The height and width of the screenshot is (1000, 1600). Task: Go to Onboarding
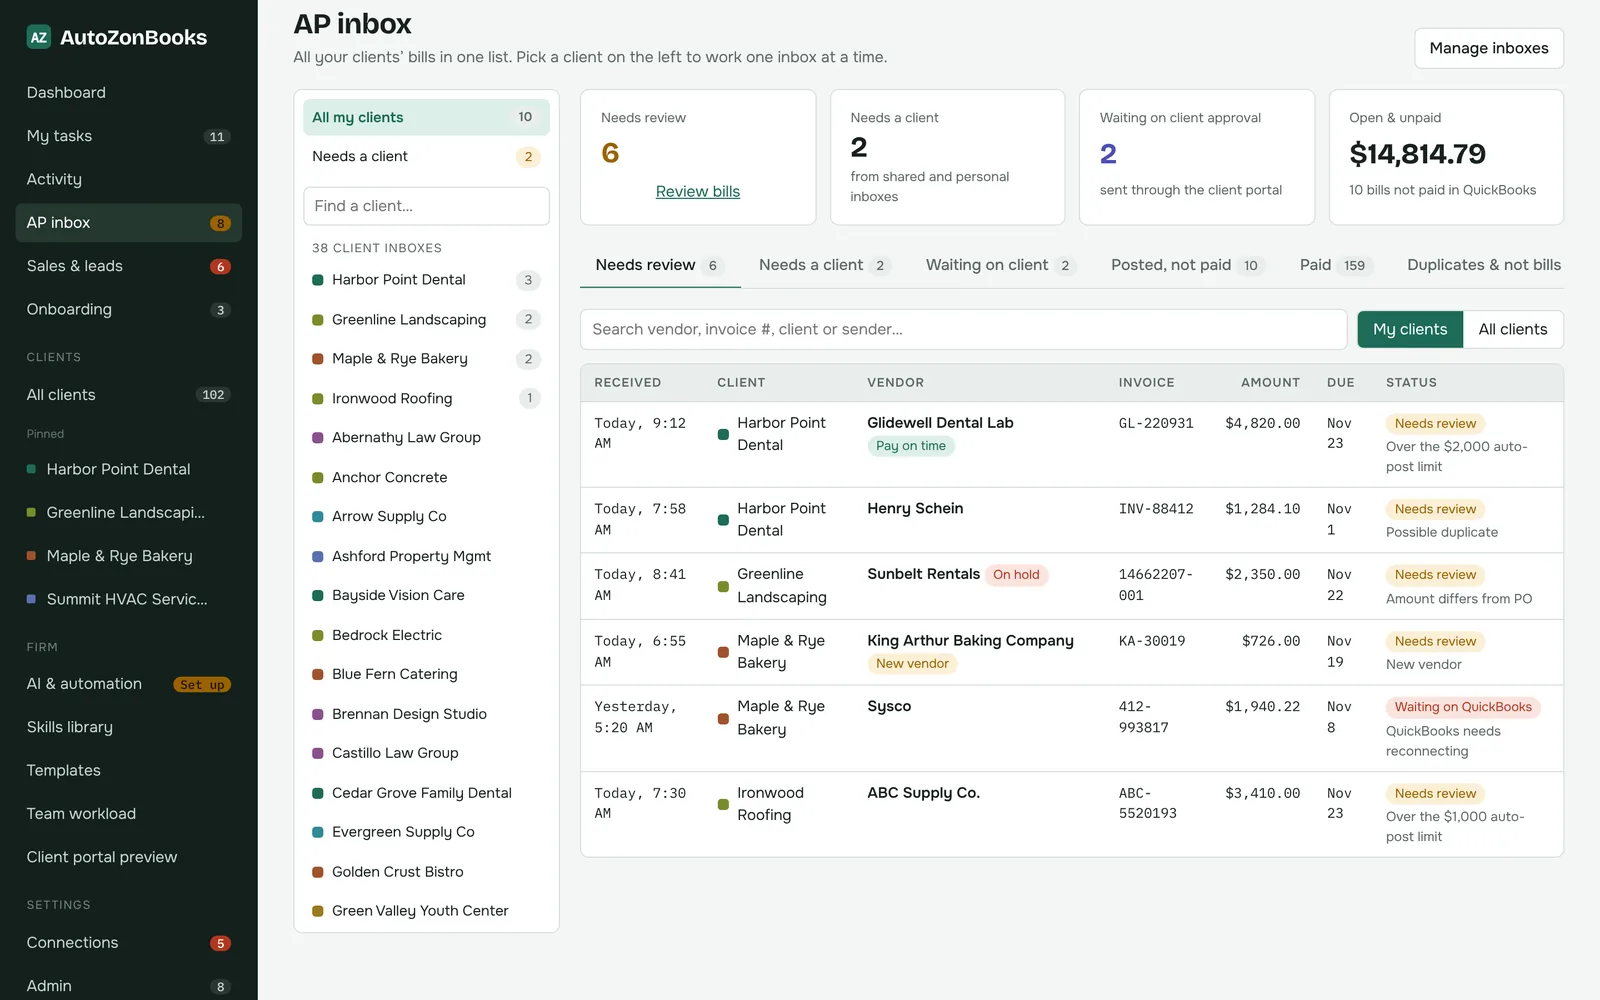pos(129,309)
